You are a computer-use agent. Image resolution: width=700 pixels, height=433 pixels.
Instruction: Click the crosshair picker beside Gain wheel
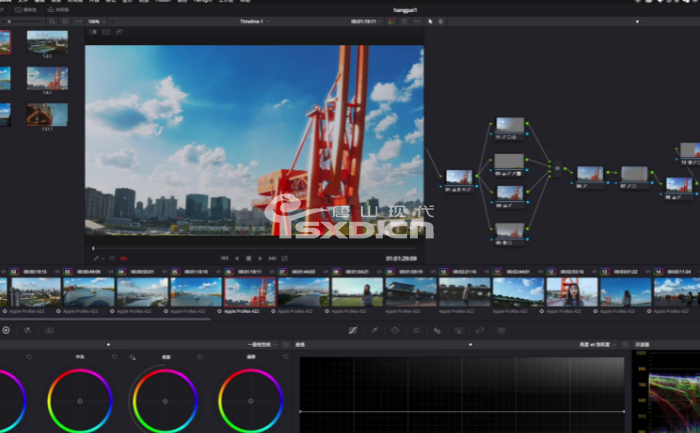pos(133,357)
